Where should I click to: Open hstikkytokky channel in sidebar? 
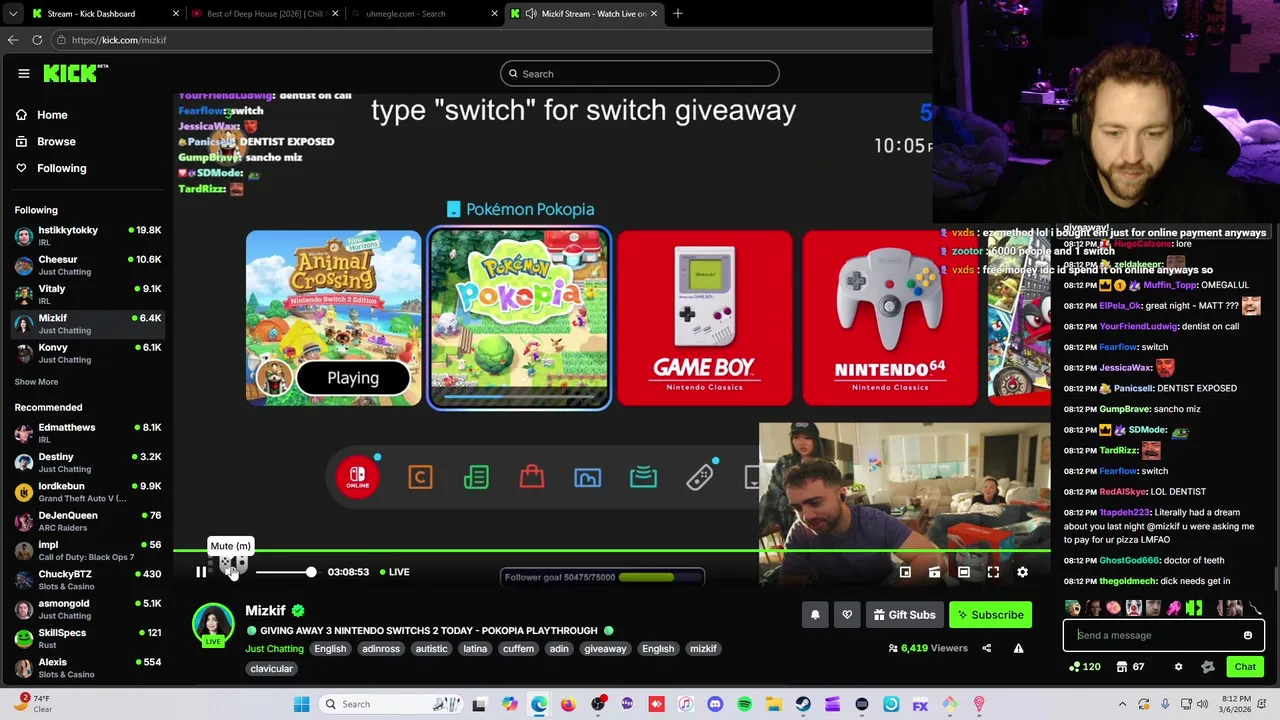tap(87, 236)
